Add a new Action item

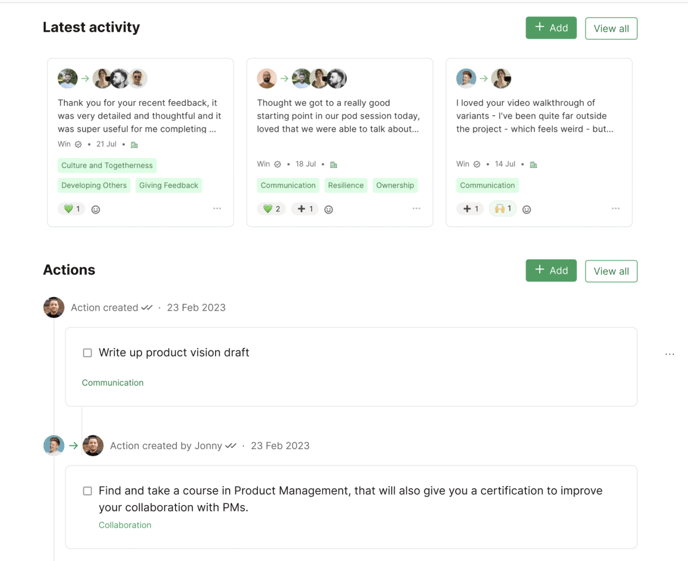(x=551, y=270)
